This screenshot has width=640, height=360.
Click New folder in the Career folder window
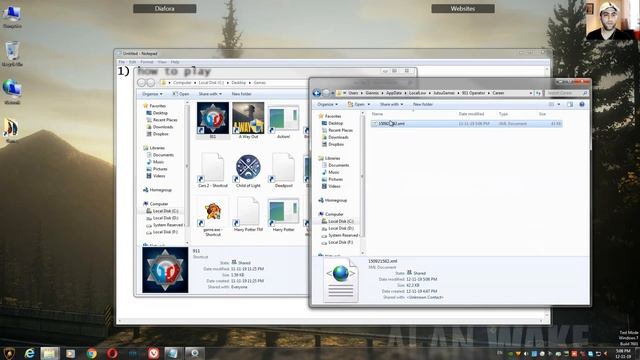422,104
